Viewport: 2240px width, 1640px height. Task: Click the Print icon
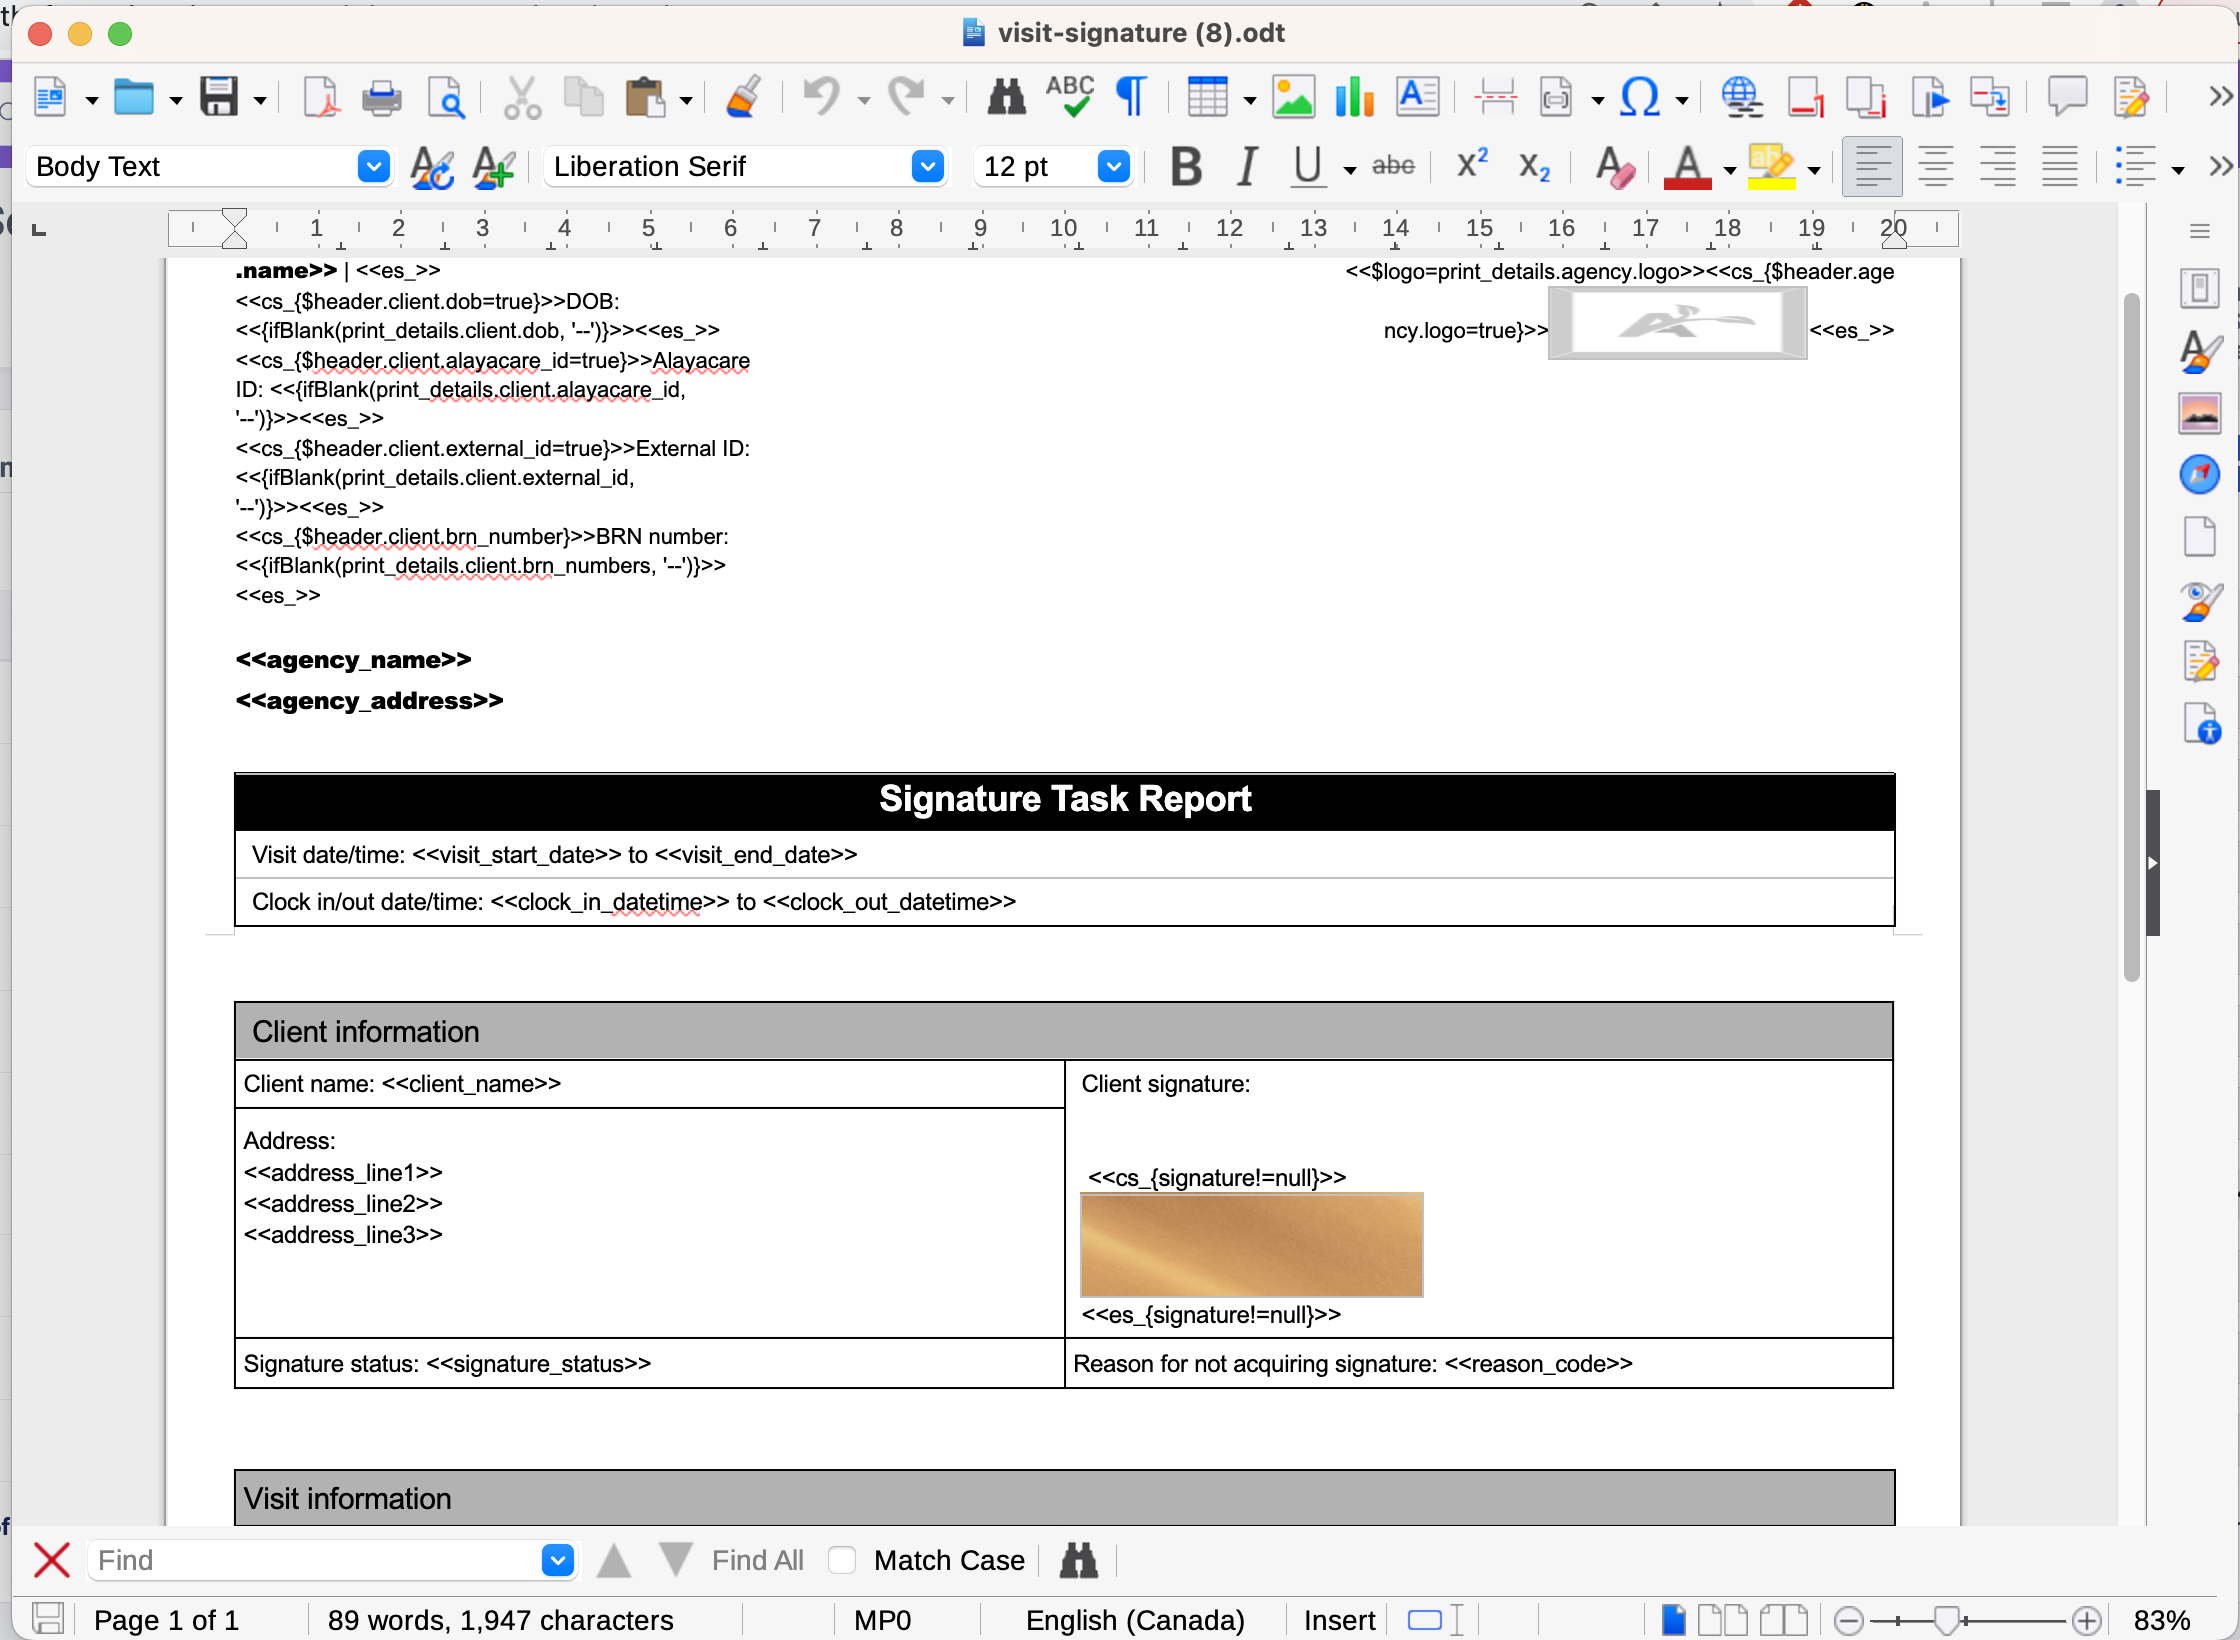coord(381,98)
